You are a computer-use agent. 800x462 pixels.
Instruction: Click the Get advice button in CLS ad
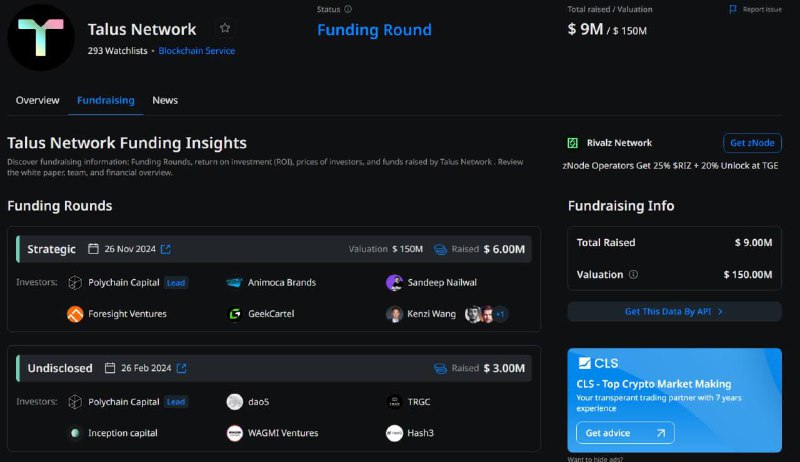[x=625, y=433]
